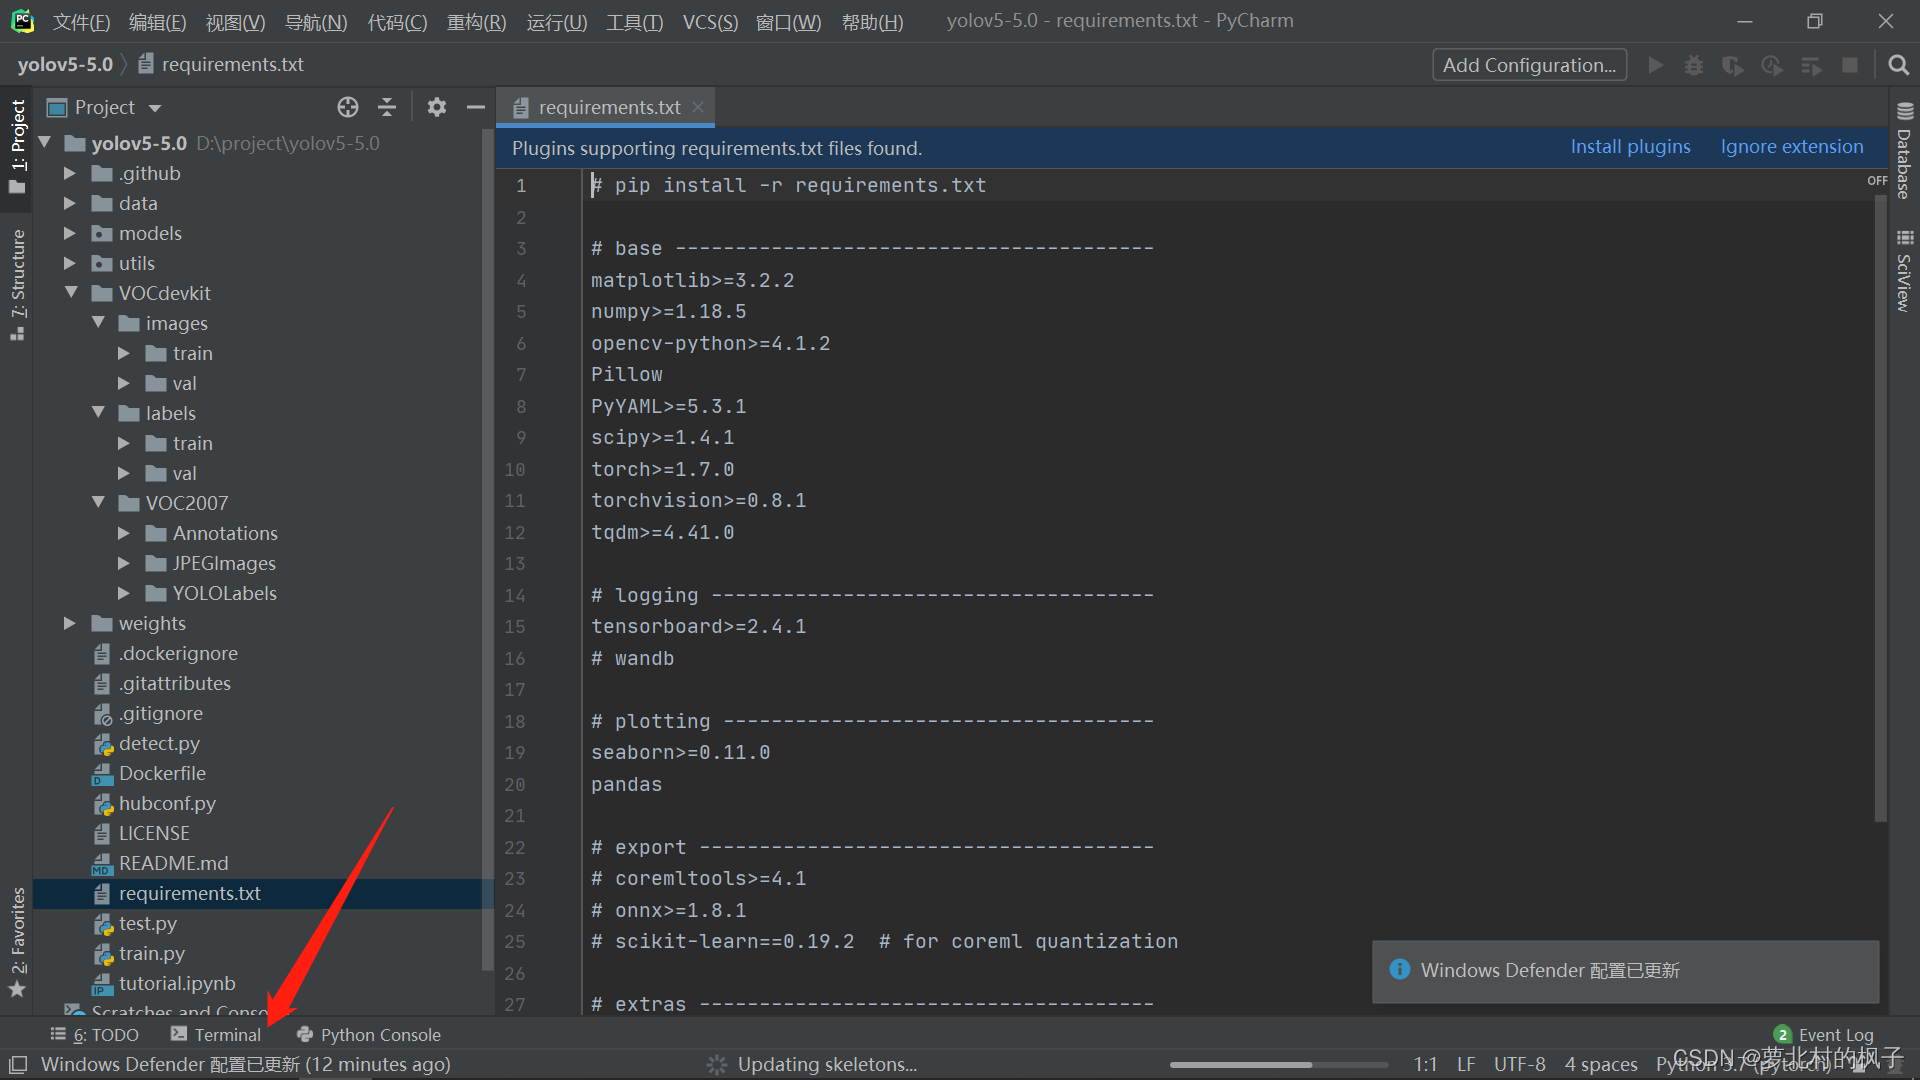Screen dimensions: 1920x1080
Task: Collapse all folders in the Project panel
Action: click(x=387, y=107)
